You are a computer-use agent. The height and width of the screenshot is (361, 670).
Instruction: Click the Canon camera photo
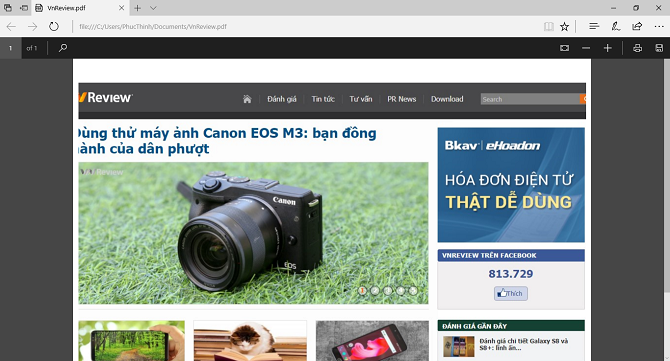pos(253,233)
